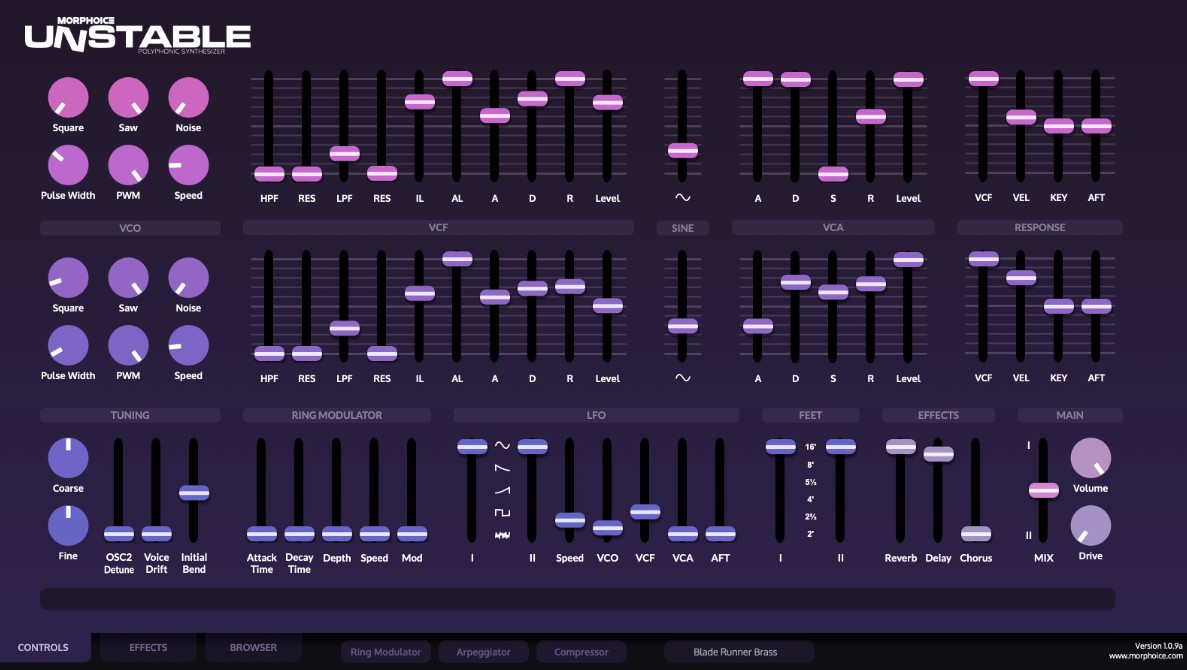Click the Ring Modulator Speed slider
1187x670 pixels.
(374, 534)
